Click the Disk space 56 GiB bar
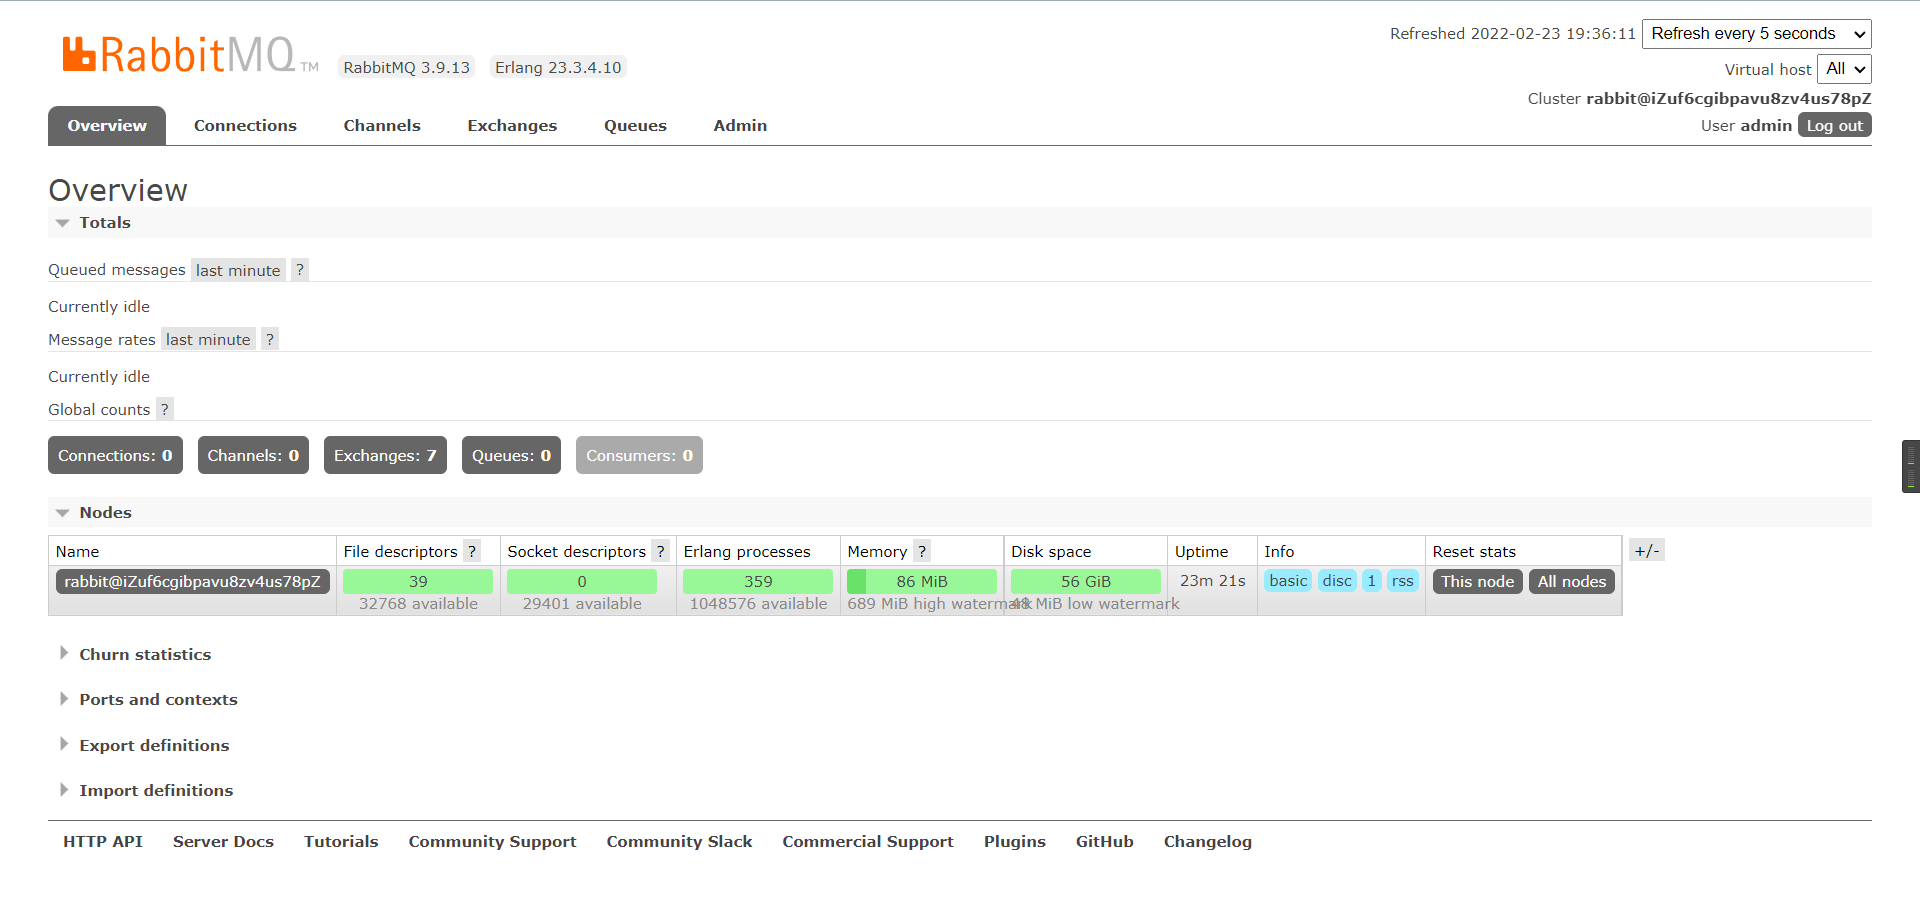Image resolution: width=1920 pixels, height=902 pixels. (x=1085, y=582)
